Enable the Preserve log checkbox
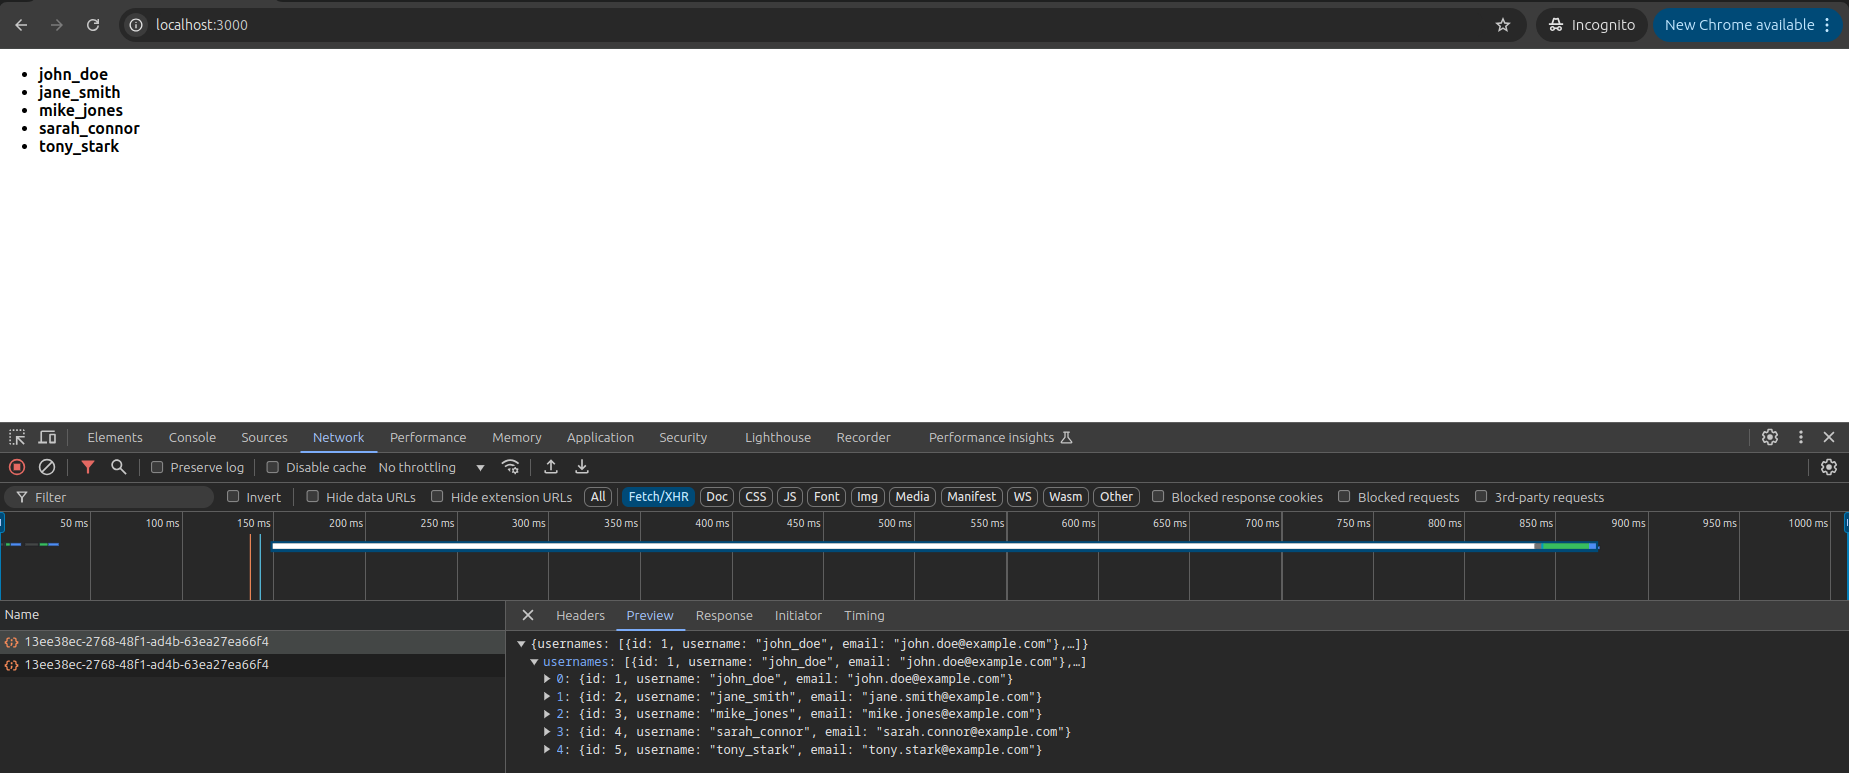The height and width of the screenshot is (773, 1849). (x=157, y=467)
